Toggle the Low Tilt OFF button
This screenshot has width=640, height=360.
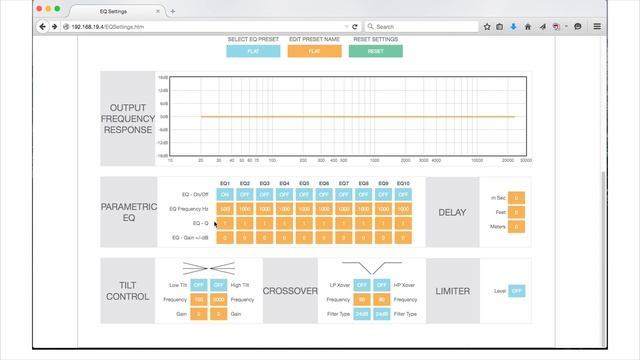[199, 285]
